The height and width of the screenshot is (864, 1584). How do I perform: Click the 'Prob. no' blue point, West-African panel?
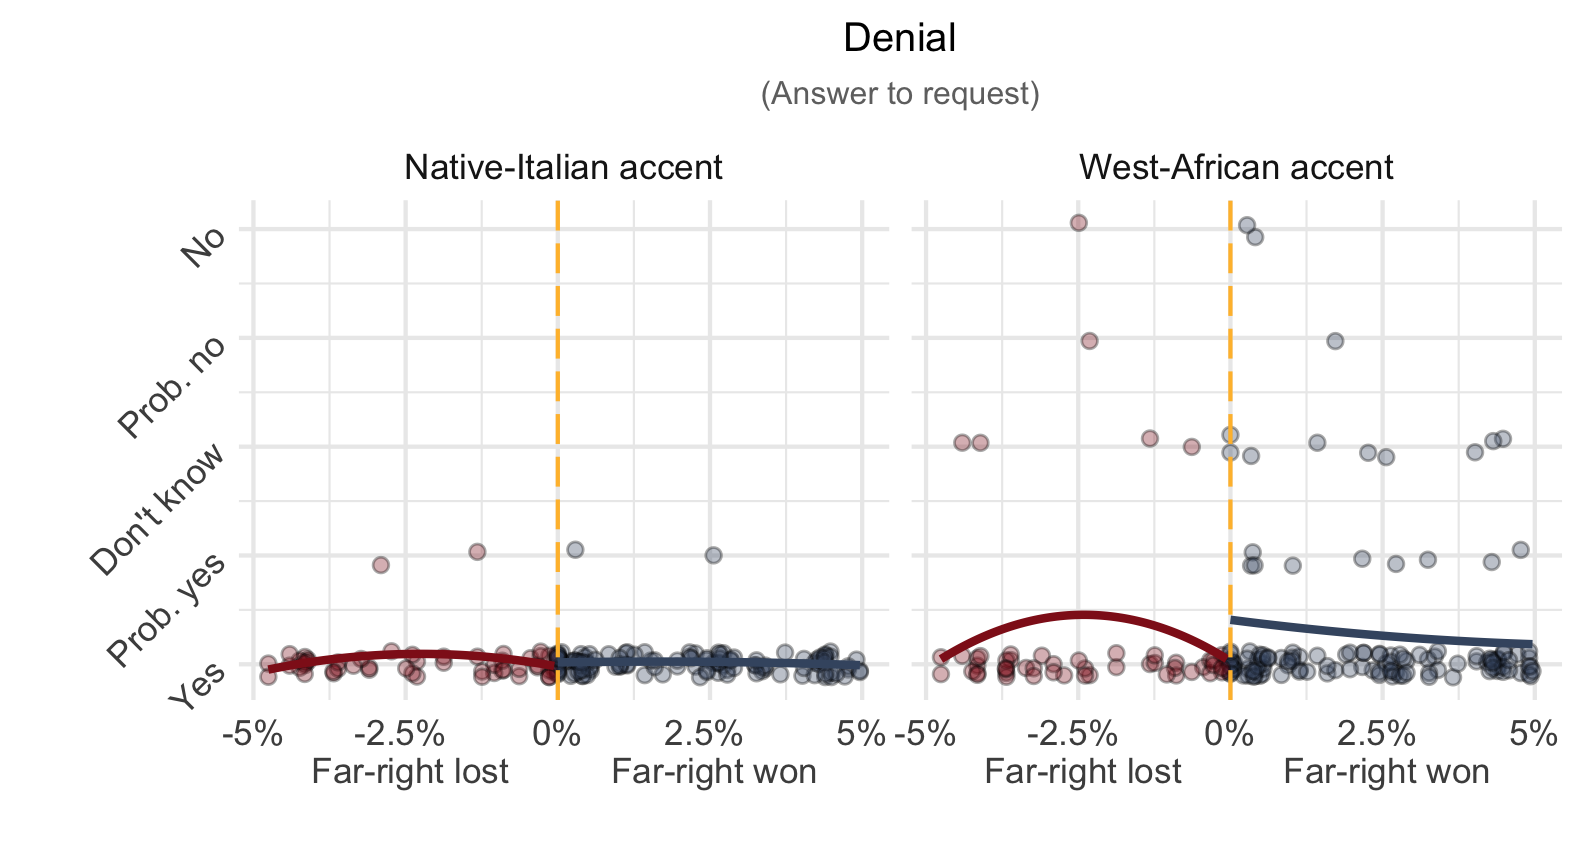pos(1334,341)
